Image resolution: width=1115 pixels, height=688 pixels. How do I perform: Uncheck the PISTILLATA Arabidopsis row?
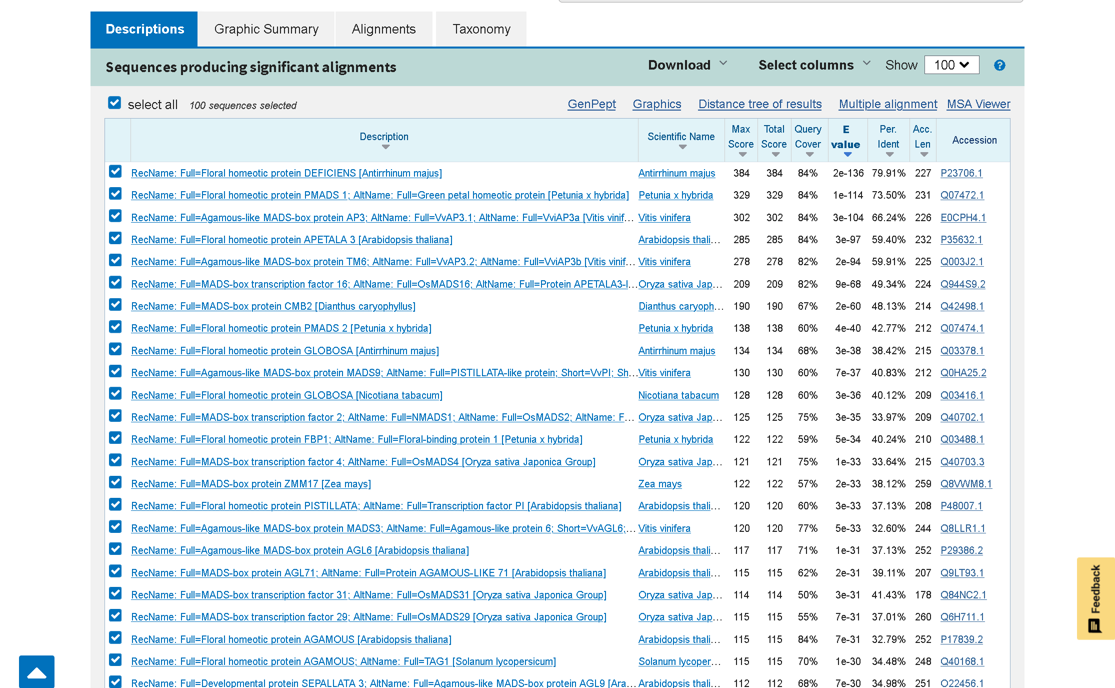(115, 505)
